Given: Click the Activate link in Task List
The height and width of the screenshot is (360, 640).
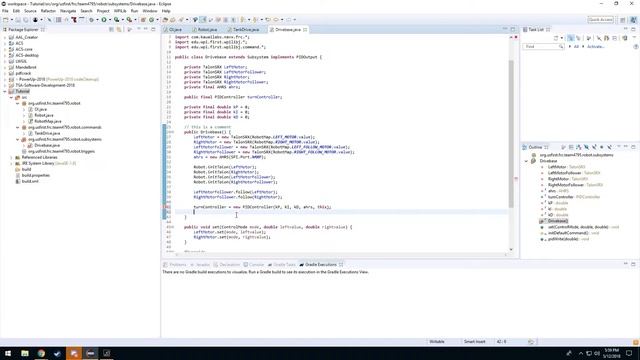Looking at the screenshot, I should click(x=595, y=47).
